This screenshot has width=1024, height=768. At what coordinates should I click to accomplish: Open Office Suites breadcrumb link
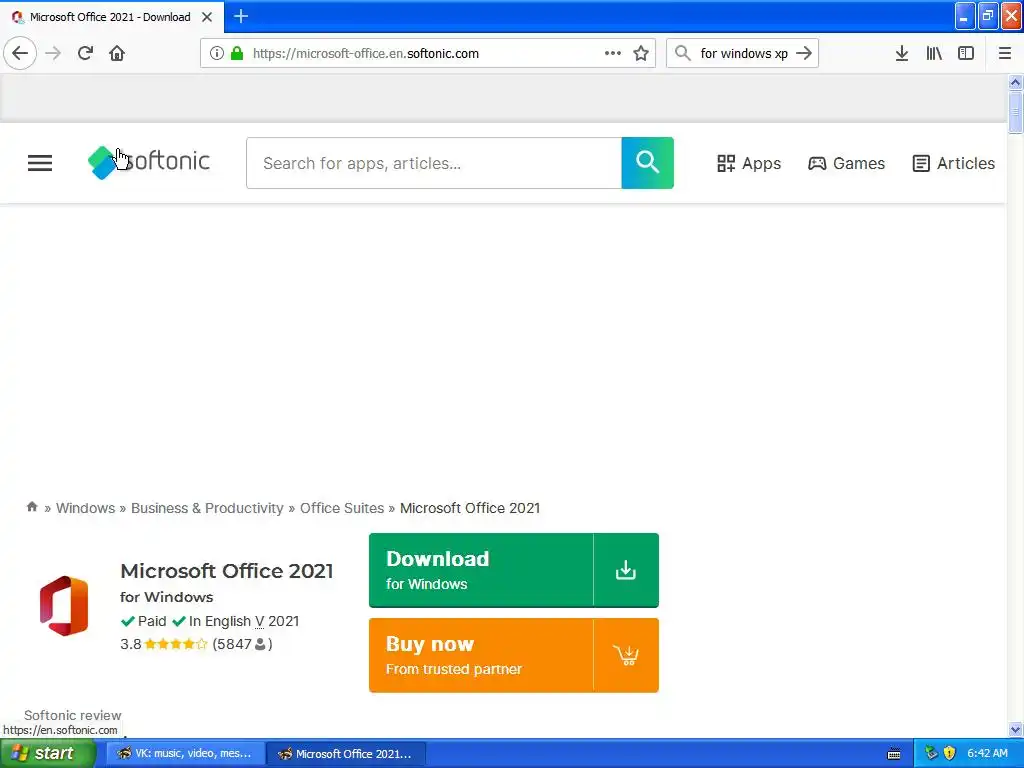coord(342,508)
